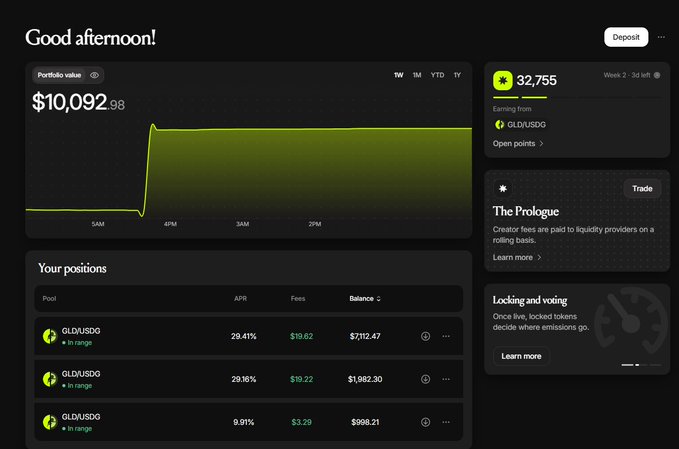This screenshot has width=679, height=449.
Task: Select the 1M chart range
Action: (417, 75)
